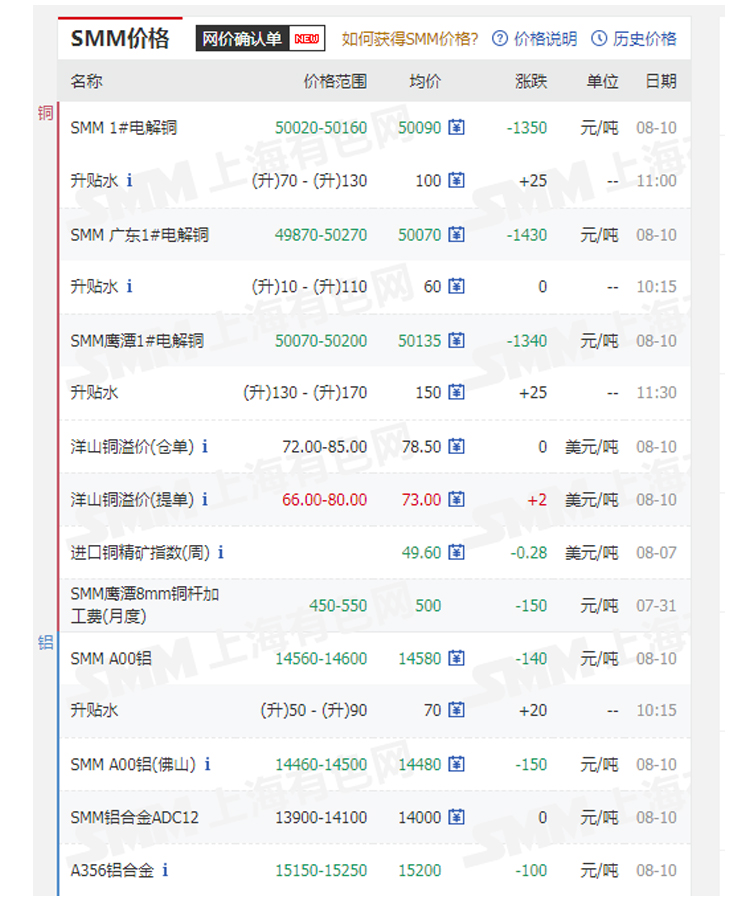The width and height of the screenshot is (750, 900).
Task: Click info icon next to 进口铜精矿指数(周)
Action: (x=221, y=552)
